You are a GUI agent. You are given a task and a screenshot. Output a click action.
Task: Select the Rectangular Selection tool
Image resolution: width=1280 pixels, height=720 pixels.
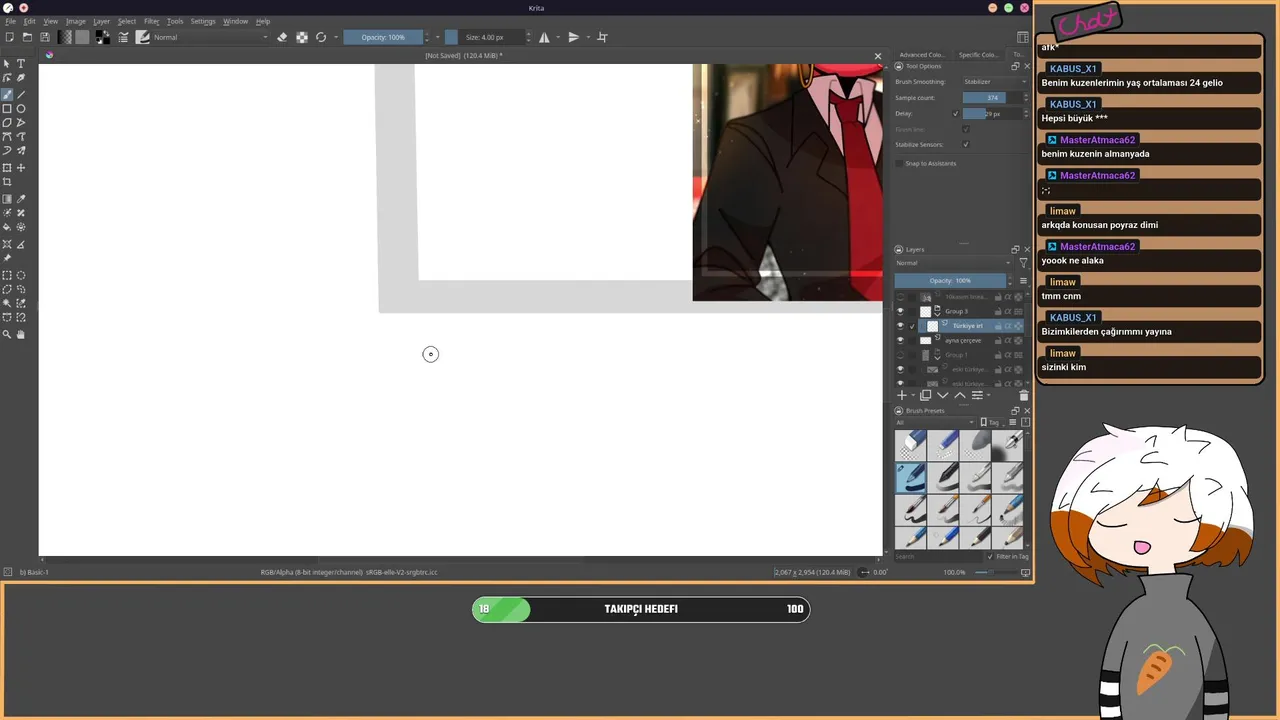coord(7,275)
